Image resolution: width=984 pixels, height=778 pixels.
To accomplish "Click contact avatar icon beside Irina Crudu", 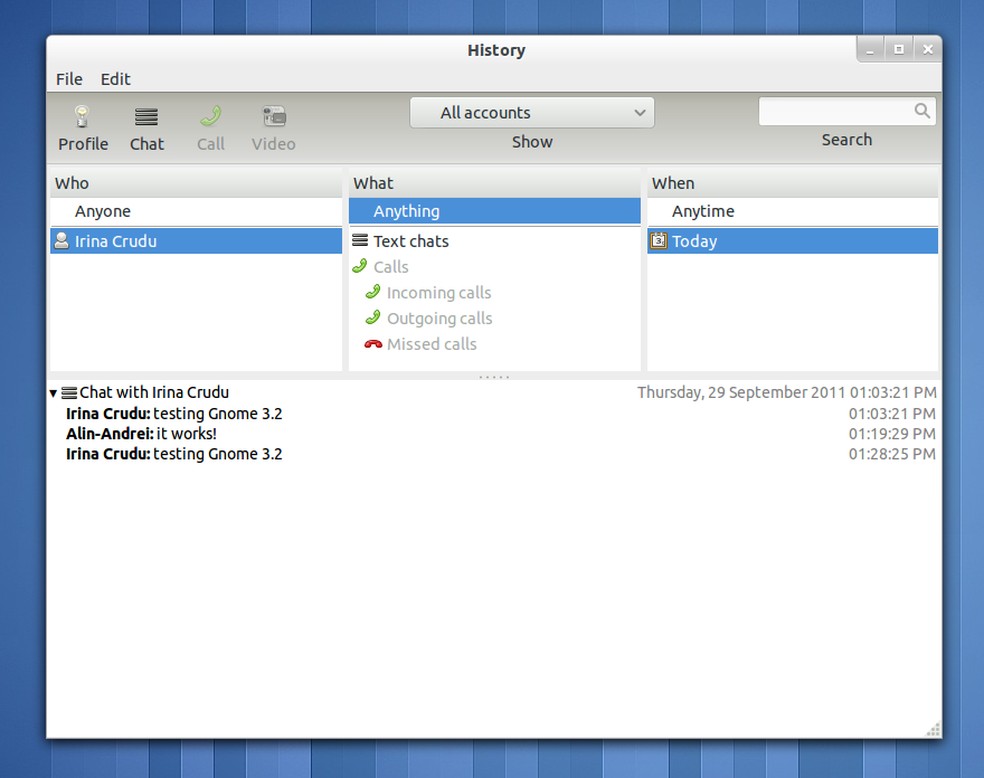I will [62, 241].
